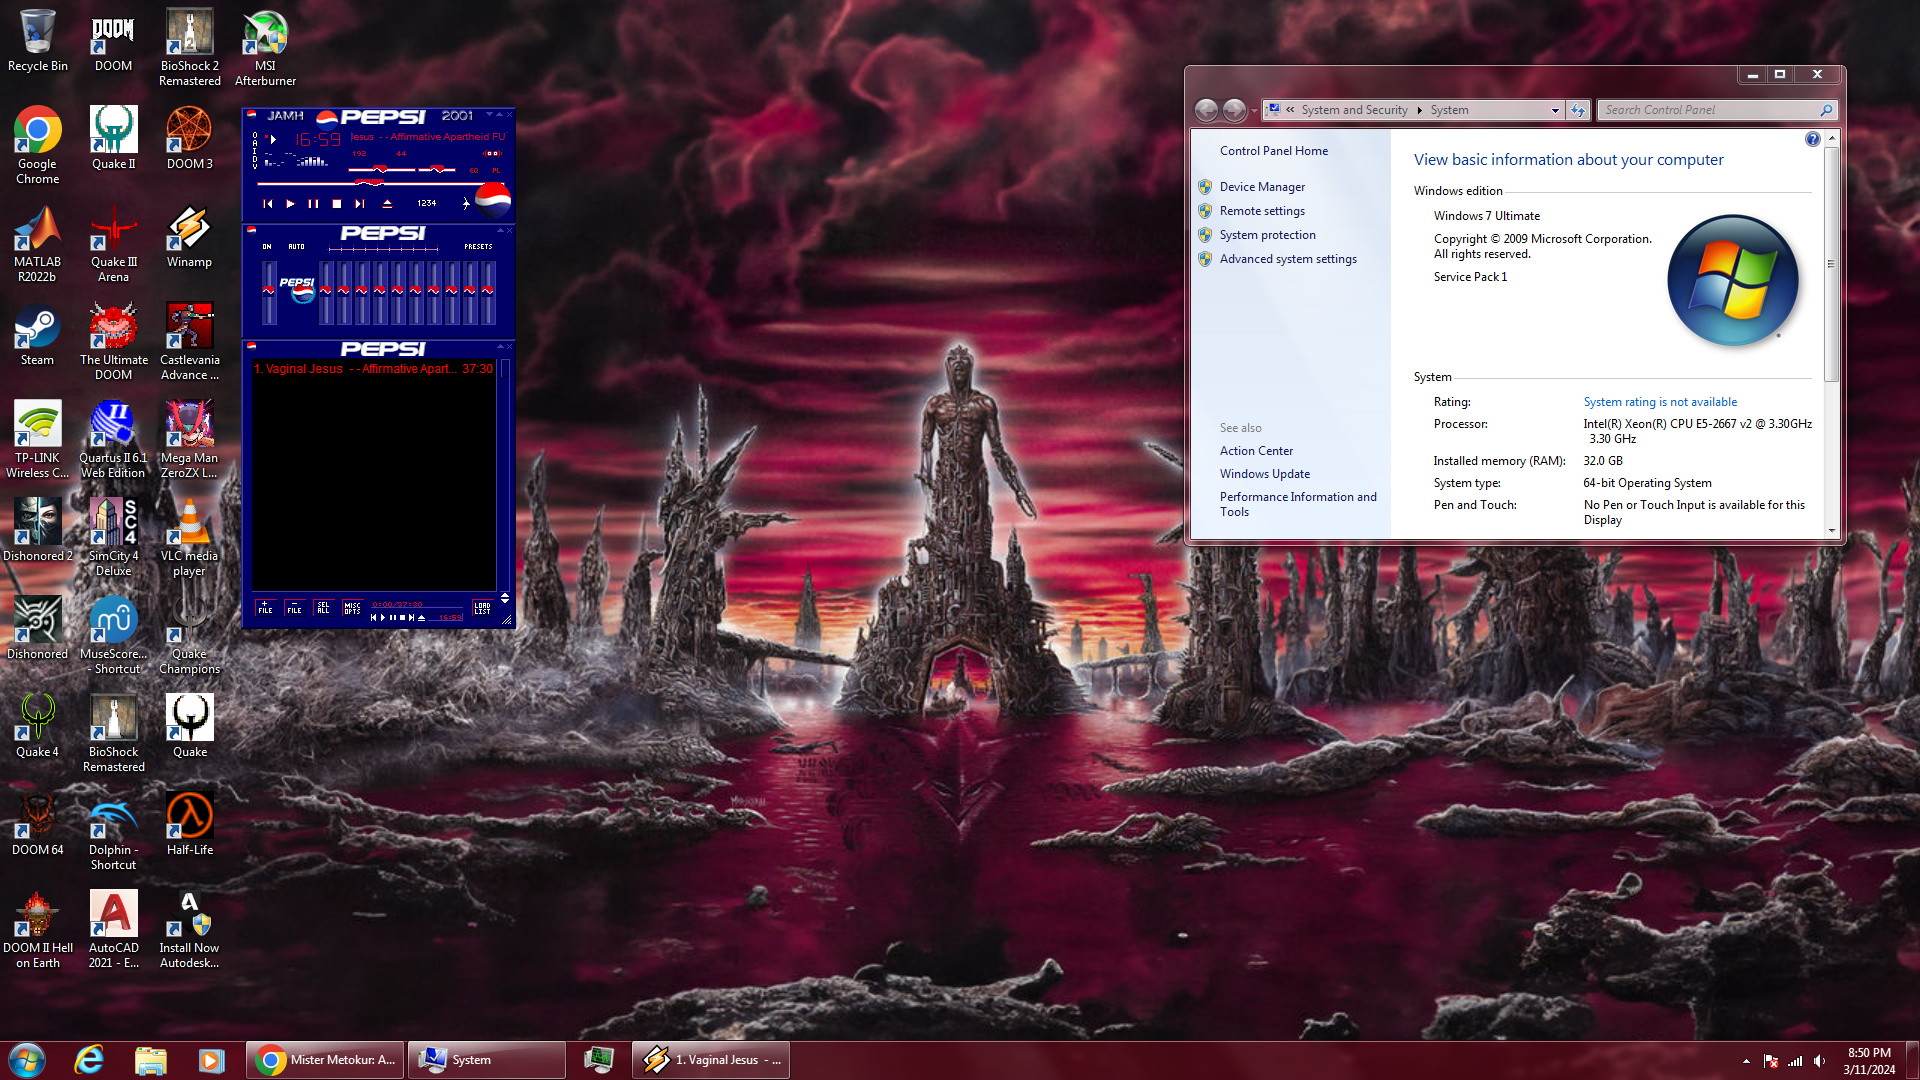Image resolution: width=1920 pixels, height=1080 pixels.
Task: Open the Windows Start orb
Action: (x=27, y=1060)
